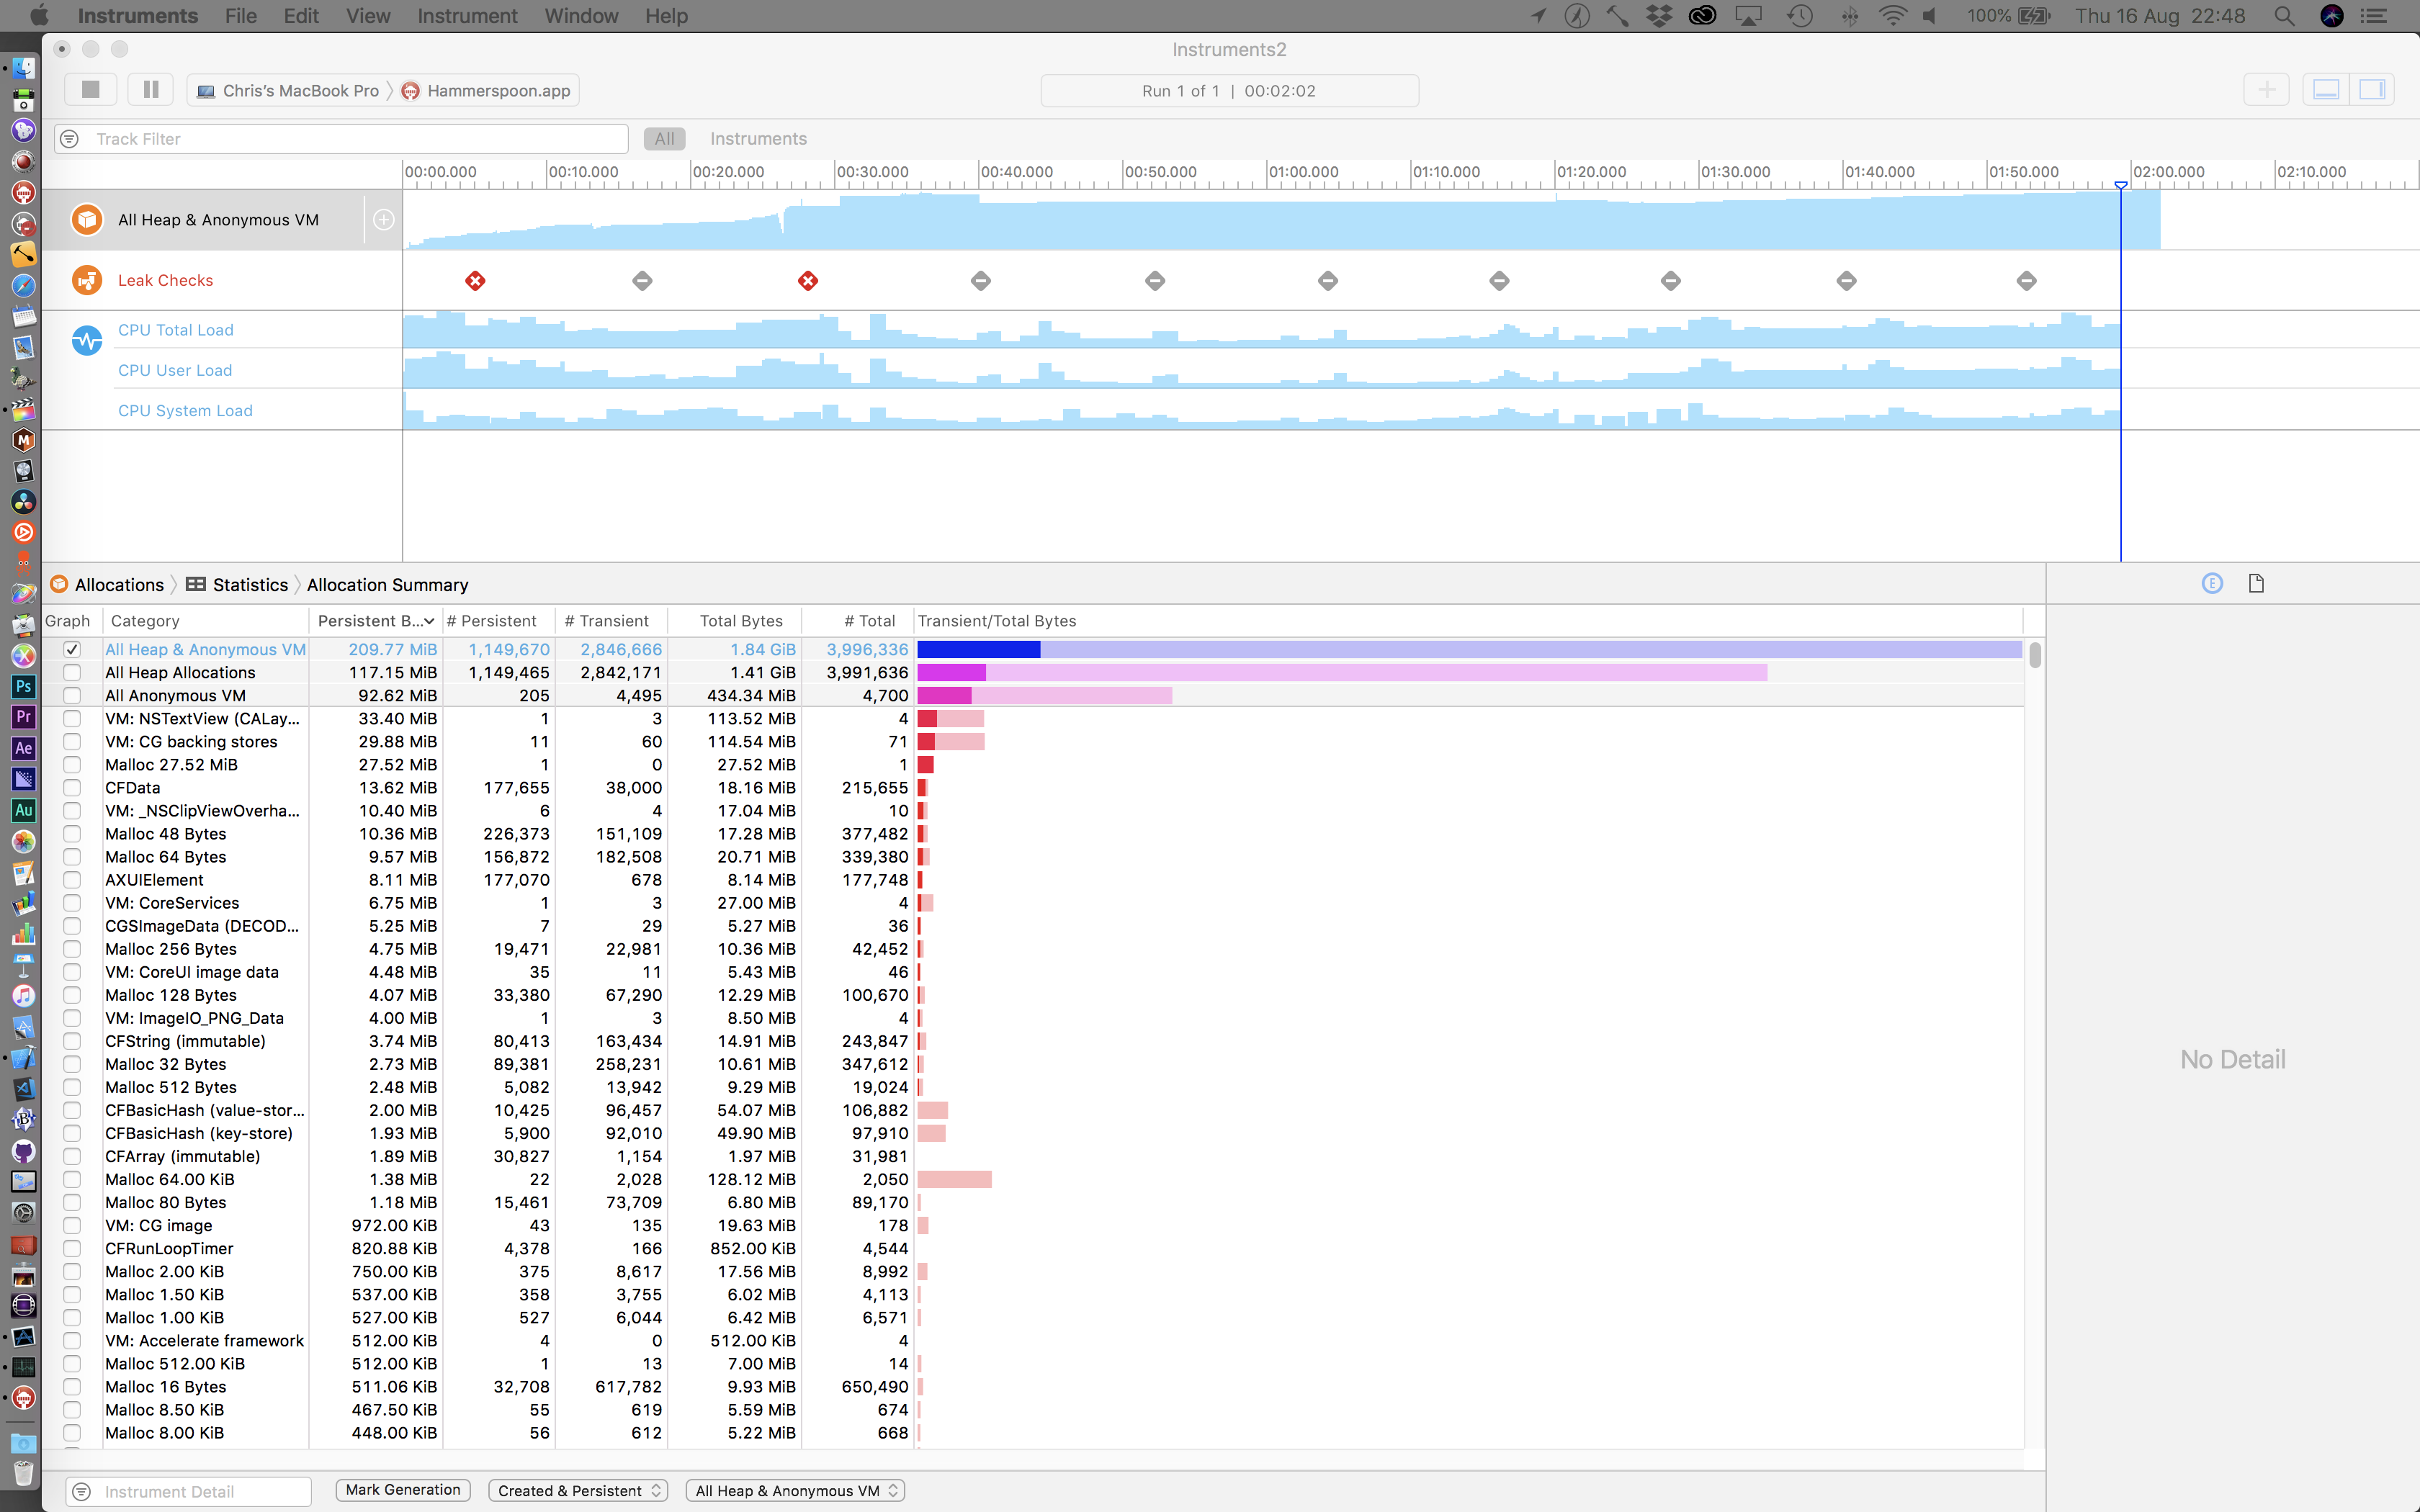Select a red leak marker on the Leak Checks track
Viewport: 2420px width, 1512px height.
click(476, 281)
